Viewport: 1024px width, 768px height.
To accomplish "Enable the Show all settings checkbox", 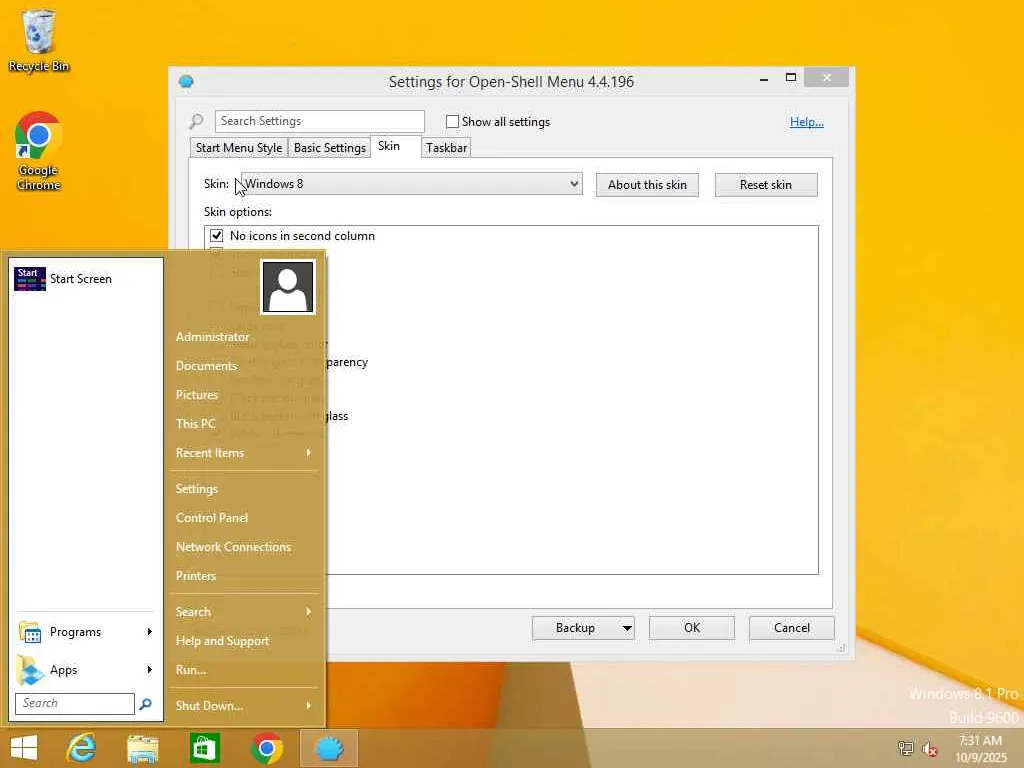I will (452, 121).
